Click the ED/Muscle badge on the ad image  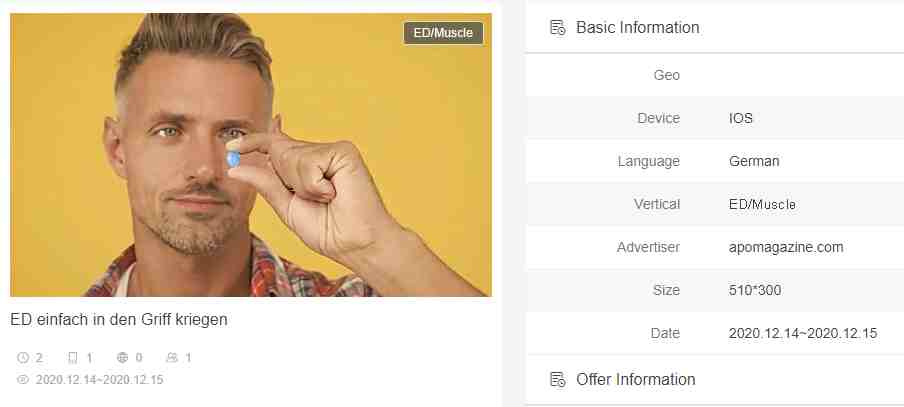click(443, 33)
